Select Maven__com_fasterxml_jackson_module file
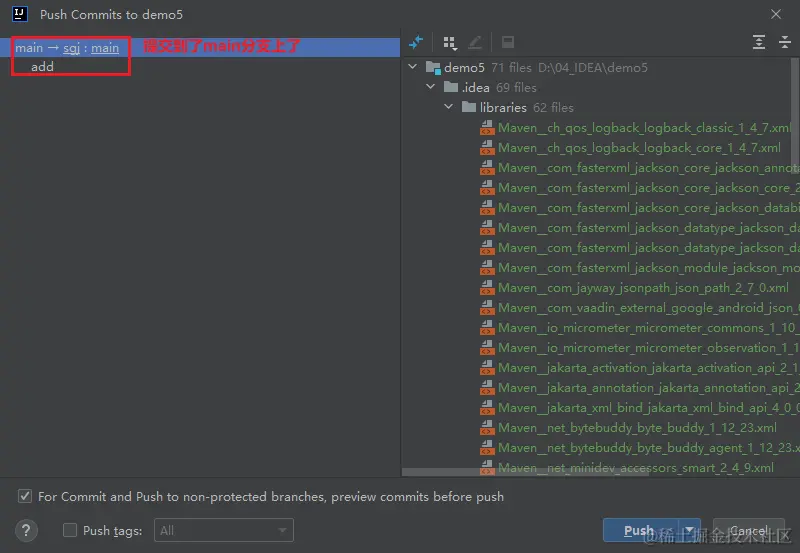This screenshot has width=800, height=553. (x=647, y=267)
